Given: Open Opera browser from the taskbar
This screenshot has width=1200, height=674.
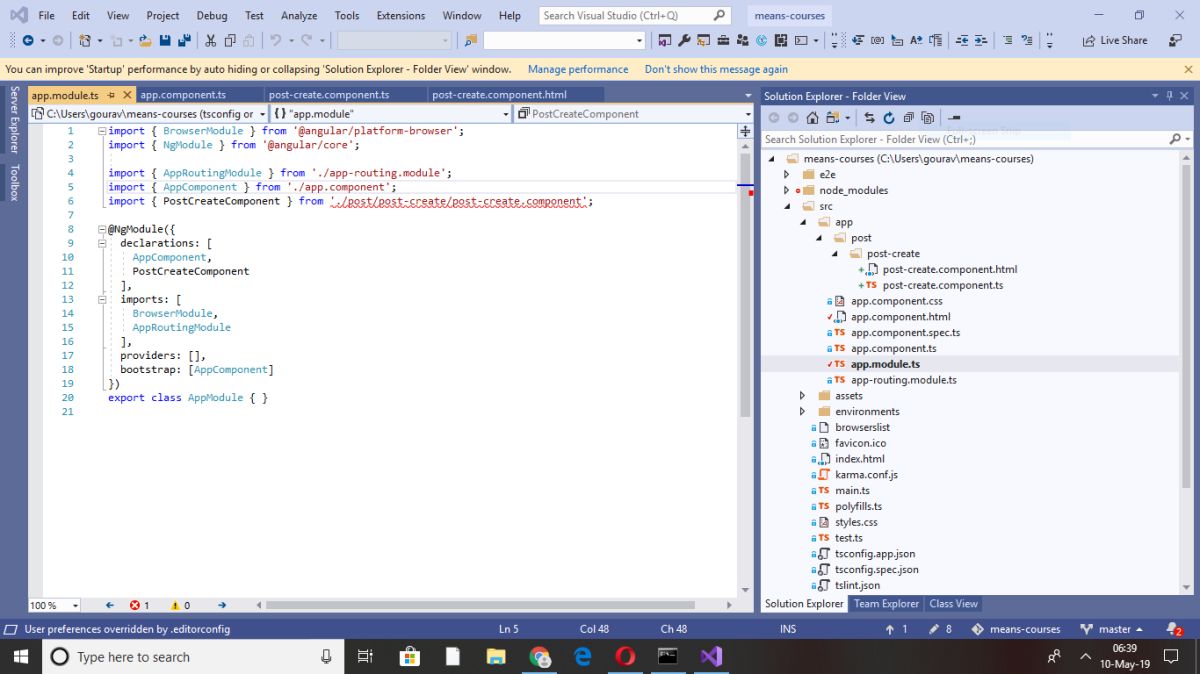Looking at the screenshot, I should click(x=625, y=656).
